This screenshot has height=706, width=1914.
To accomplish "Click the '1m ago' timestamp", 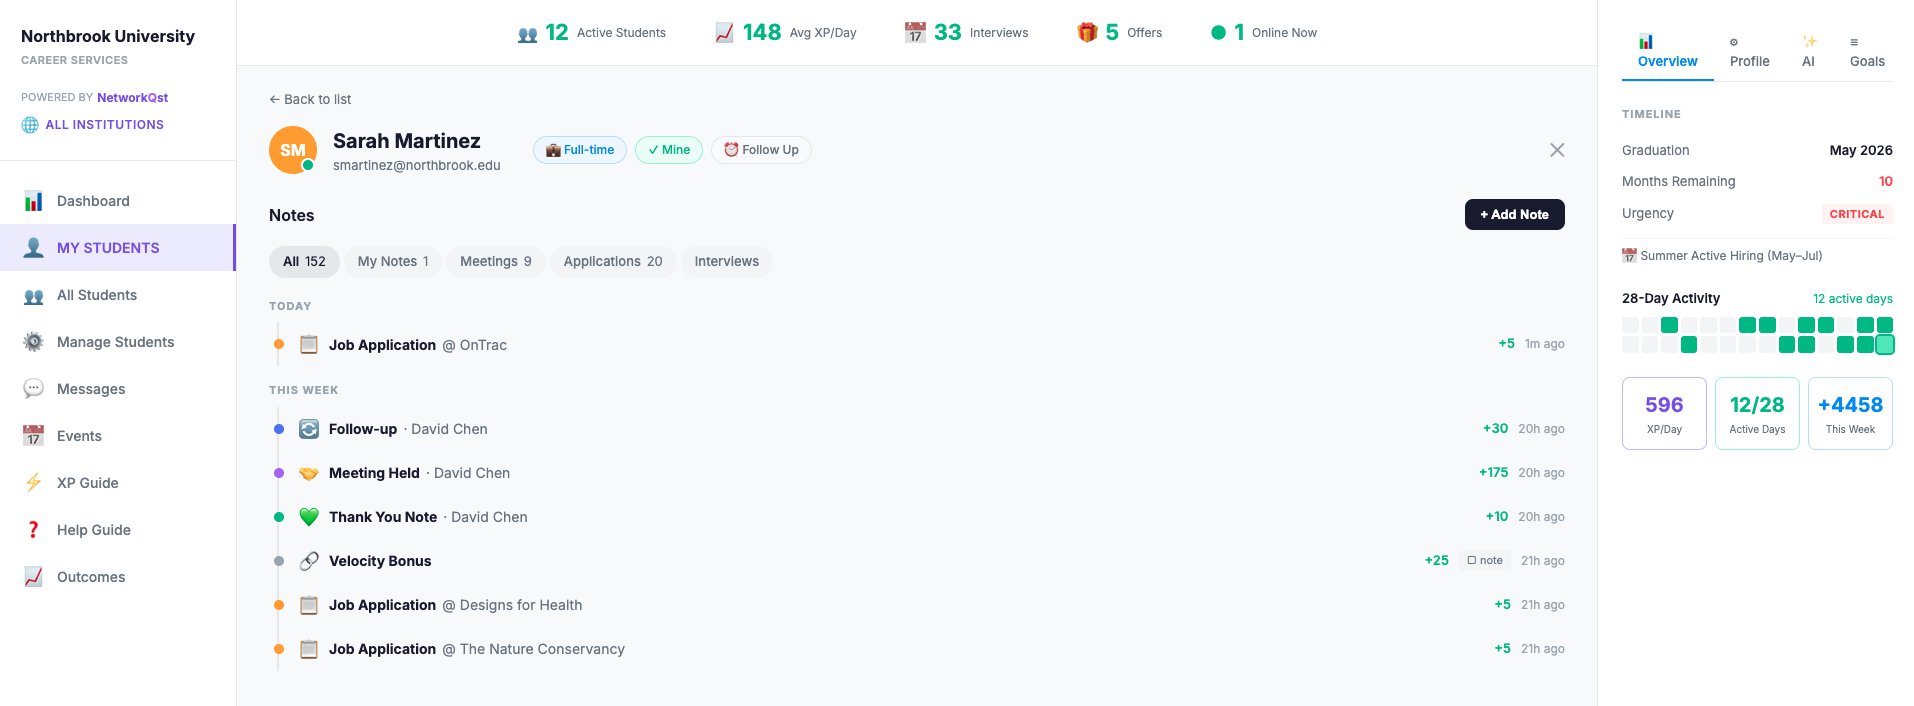I will [1545, 344].
